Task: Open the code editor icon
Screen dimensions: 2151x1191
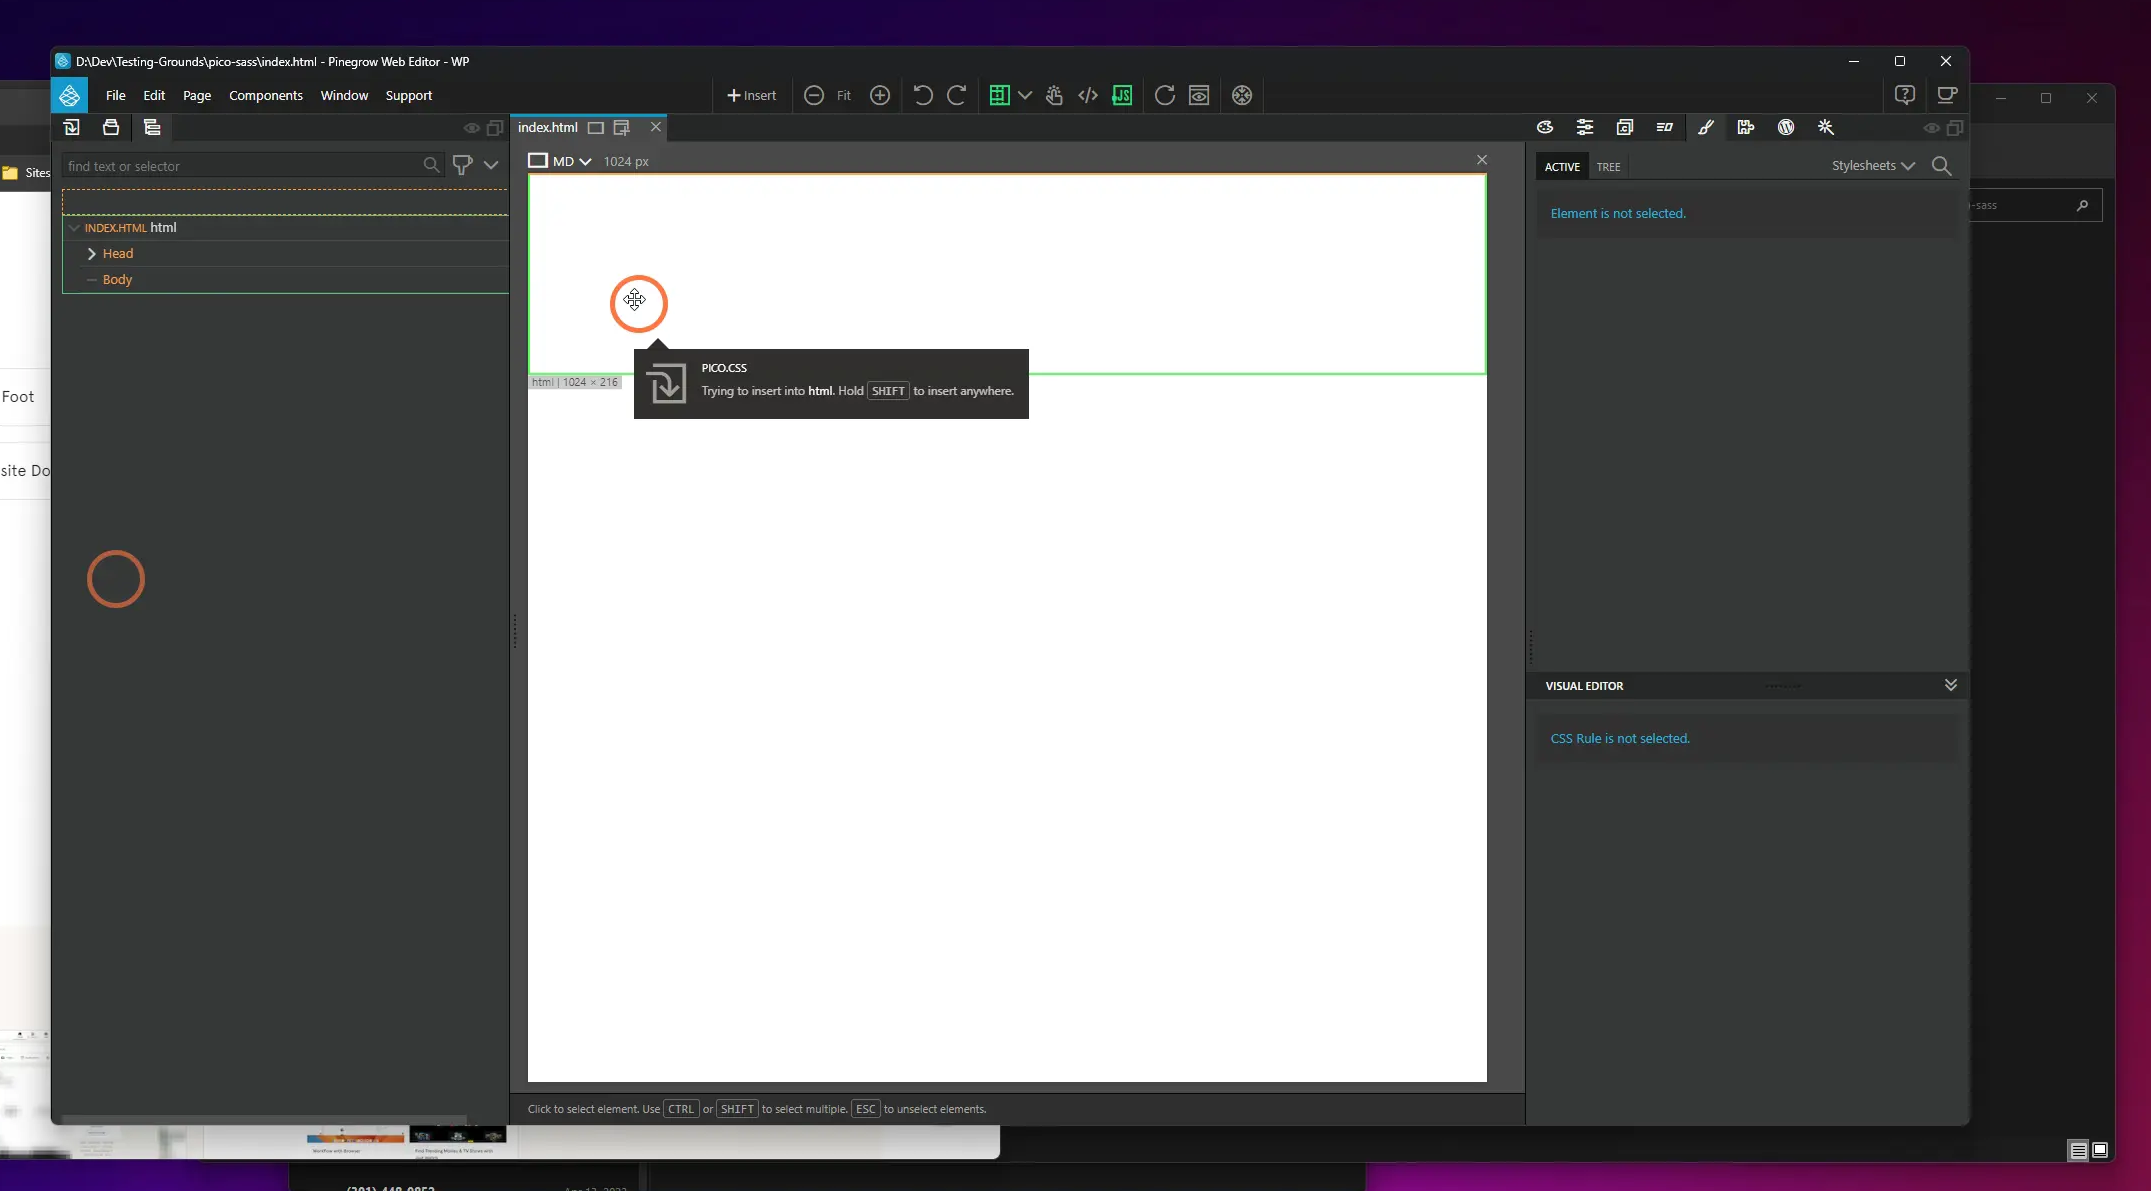Action: [x=1088, y=95]
